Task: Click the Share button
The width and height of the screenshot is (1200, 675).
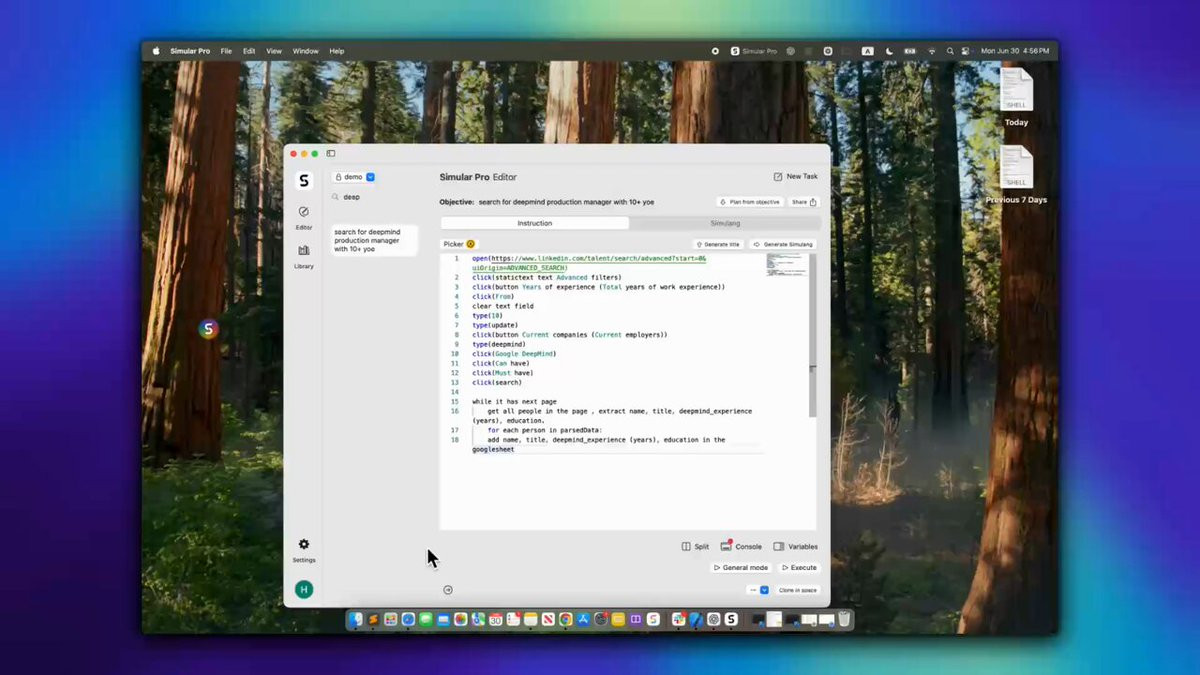Action: (804, 202)
